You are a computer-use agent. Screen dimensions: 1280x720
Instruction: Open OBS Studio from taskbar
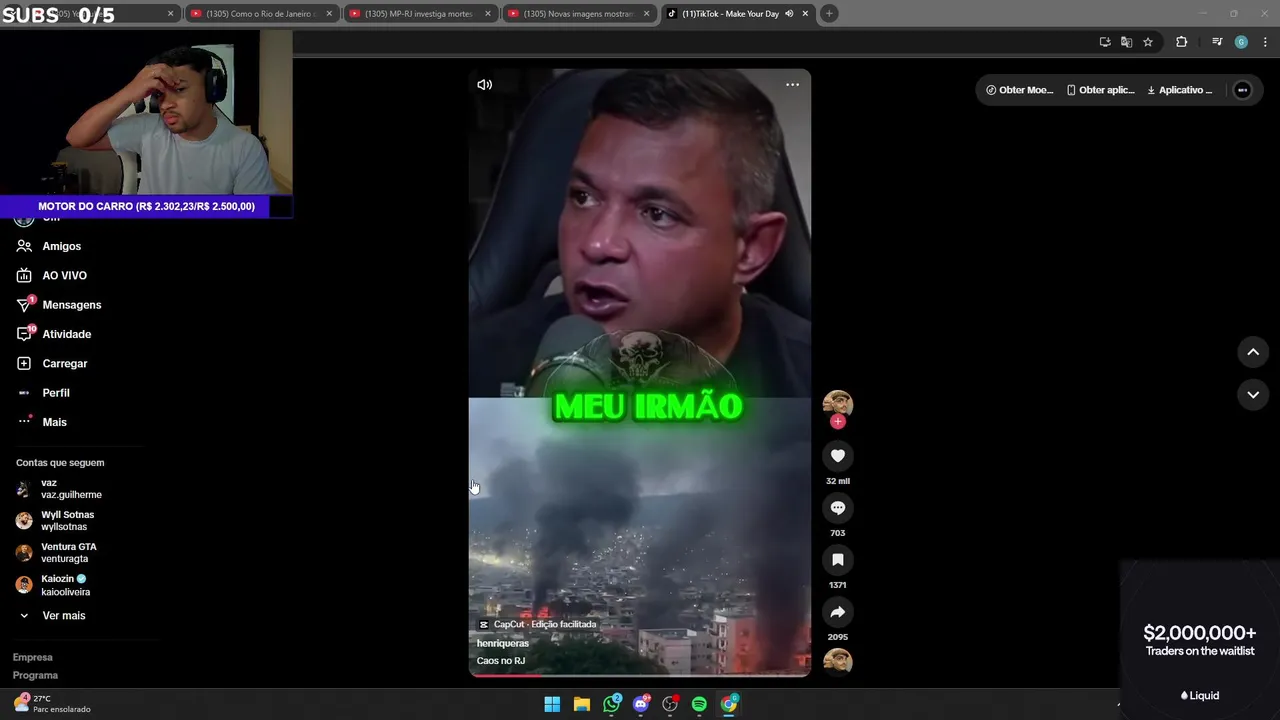670,704
